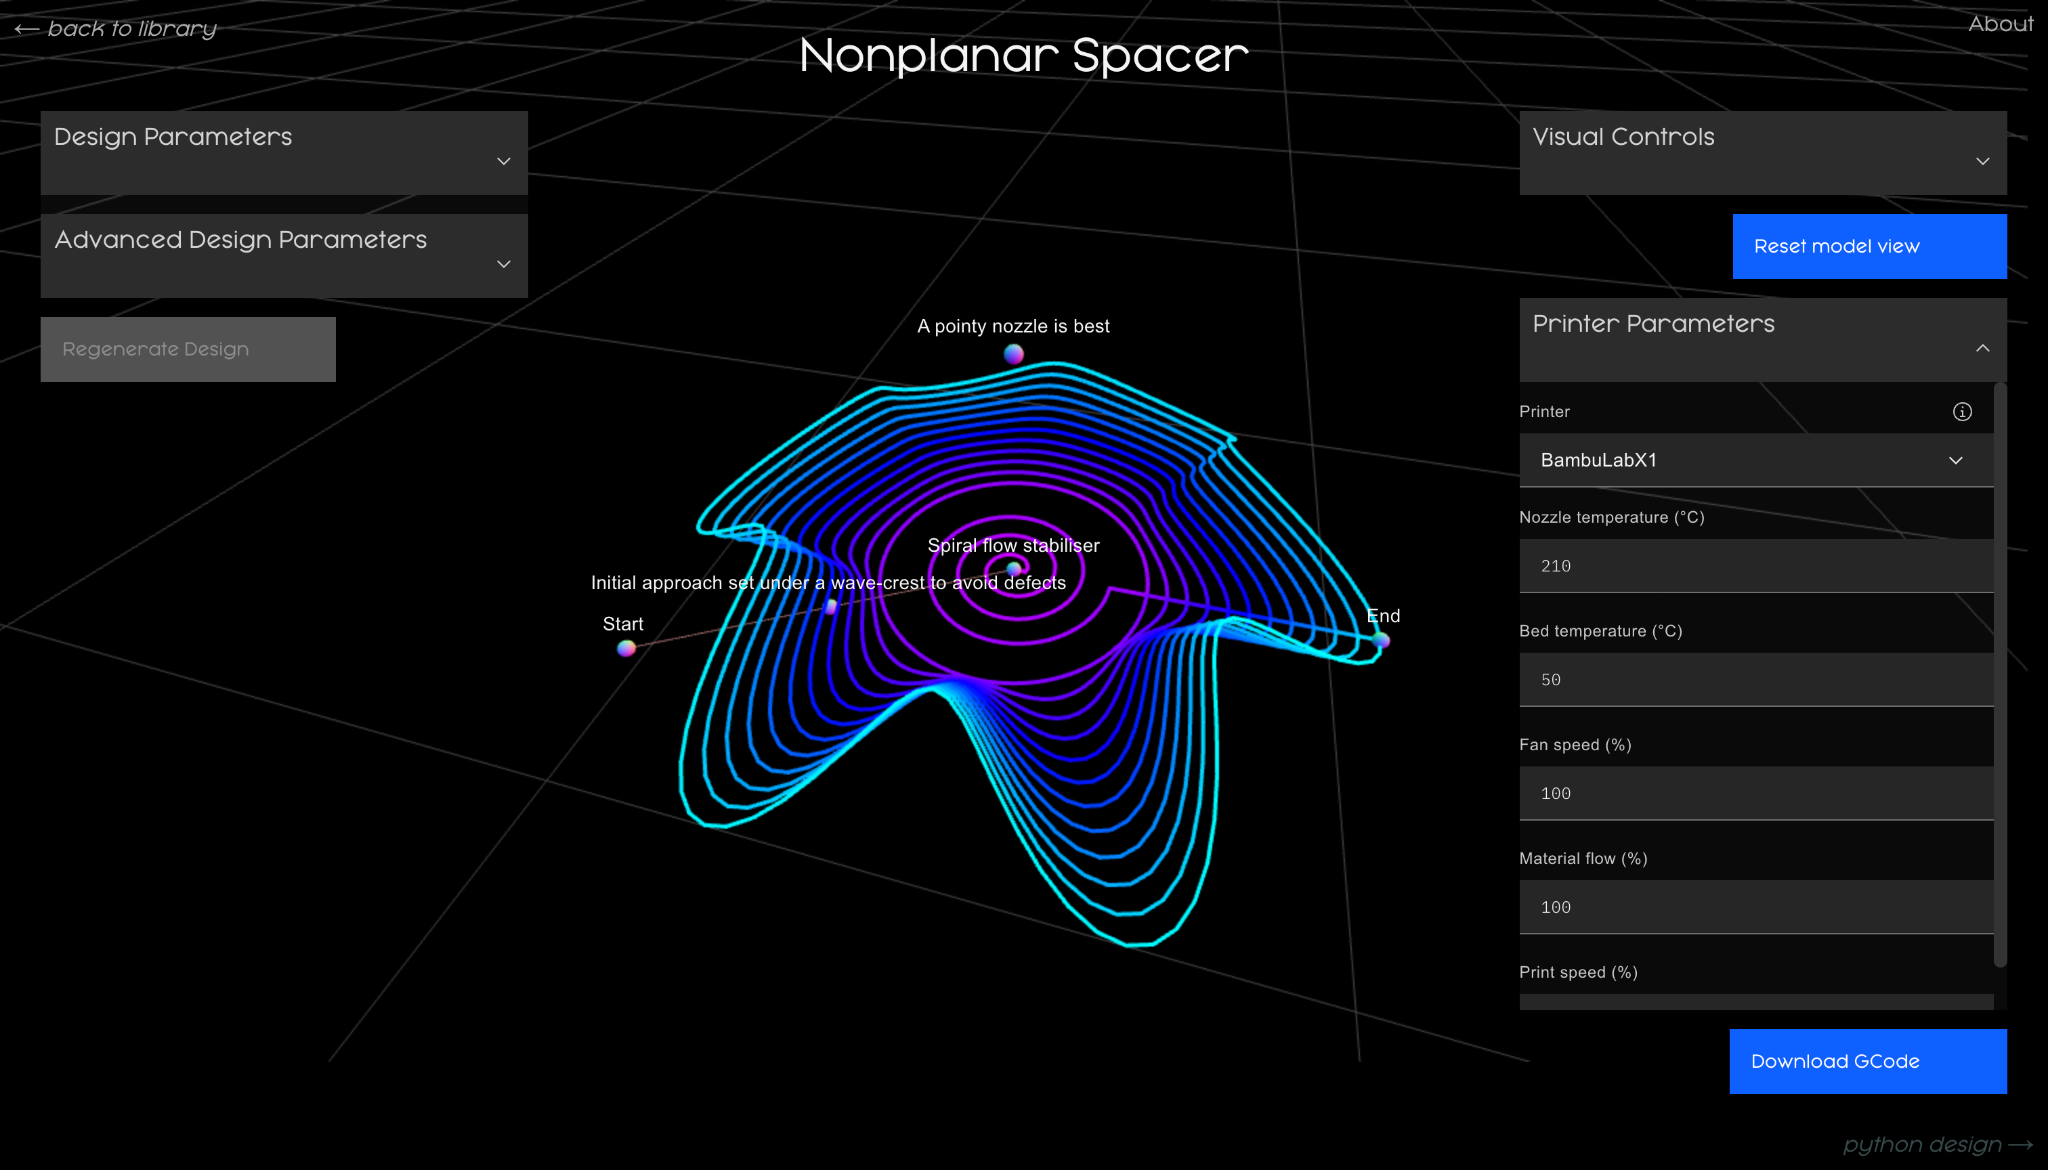Viewport: 2048px width, 1170px height.
Task: Click the Download GCode button
Action: pos(1867,1061)
